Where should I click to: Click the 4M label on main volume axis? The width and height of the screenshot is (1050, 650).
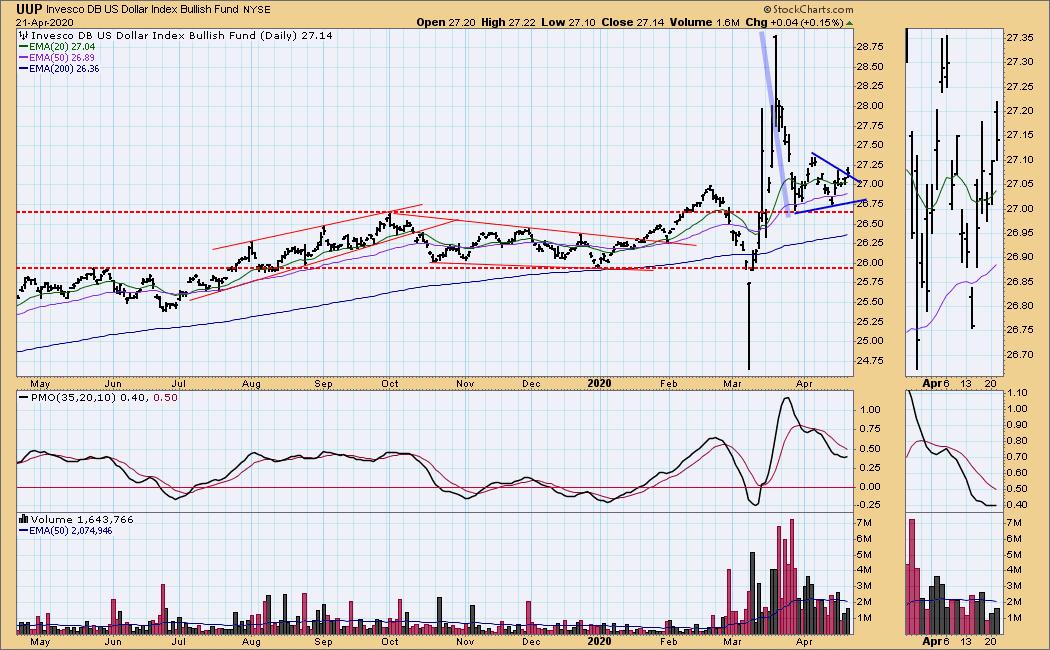pos(863,570)
